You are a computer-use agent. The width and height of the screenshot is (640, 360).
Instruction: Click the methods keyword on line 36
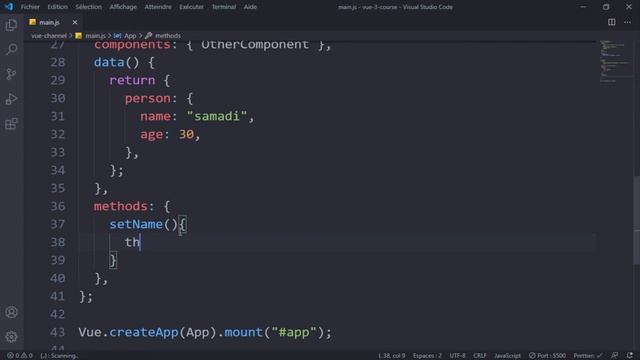(x=120, y=206)
